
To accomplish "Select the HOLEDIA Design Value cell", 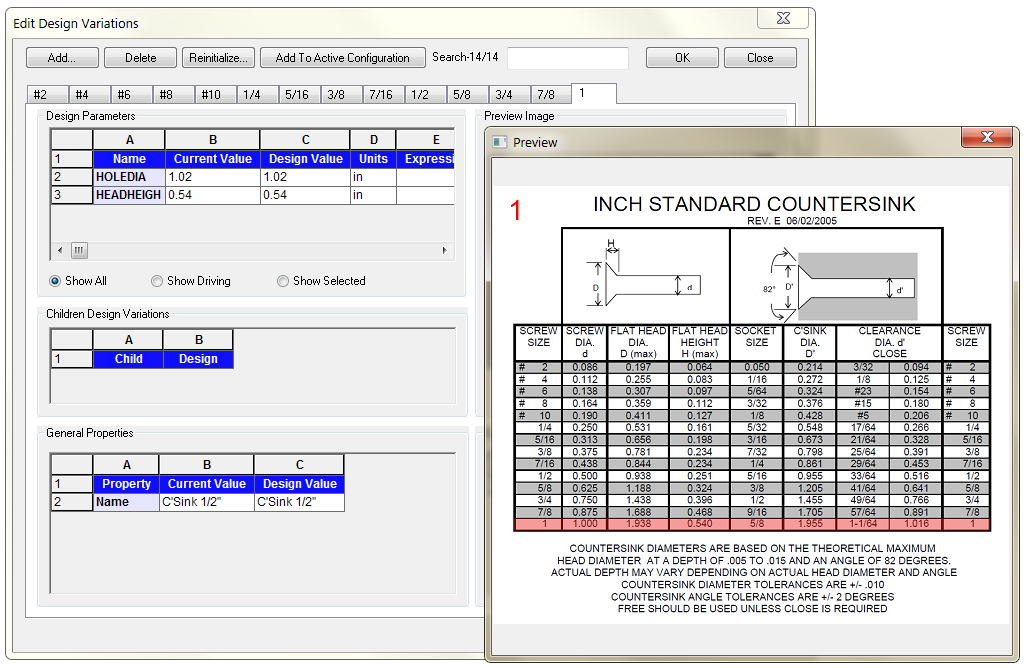I will click(x=305, y=177).
